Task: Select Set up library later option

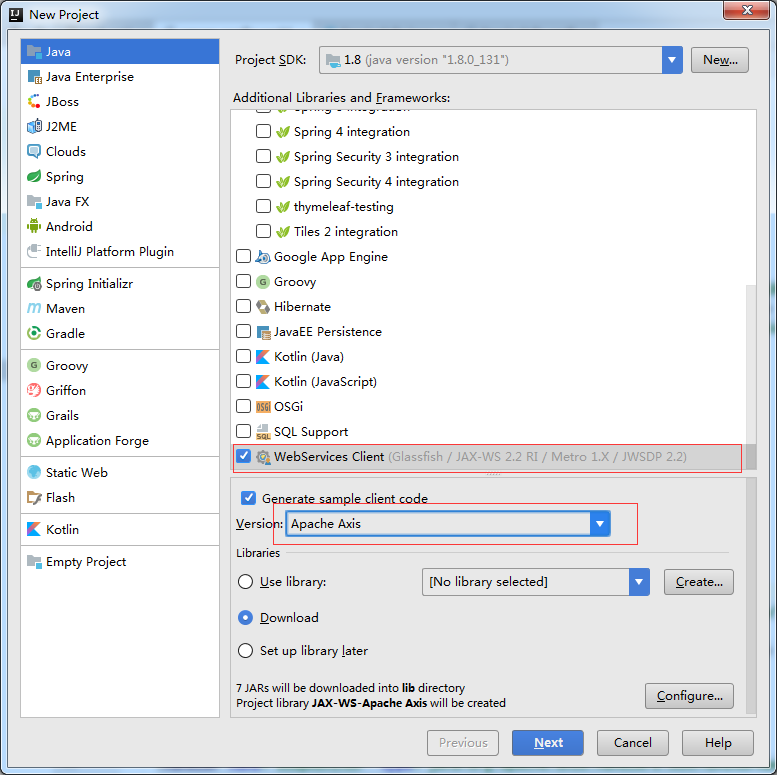Action: pos(245,651)
